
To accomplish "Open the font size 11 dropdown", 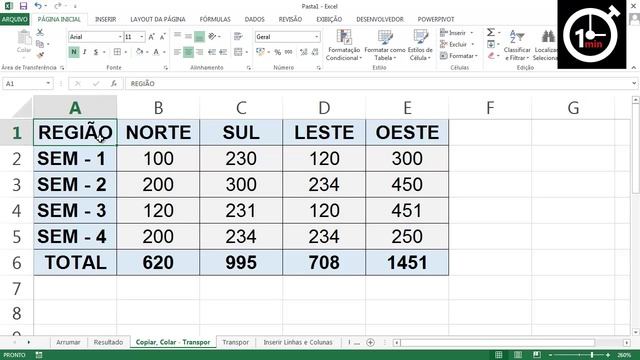I will 142,37.
